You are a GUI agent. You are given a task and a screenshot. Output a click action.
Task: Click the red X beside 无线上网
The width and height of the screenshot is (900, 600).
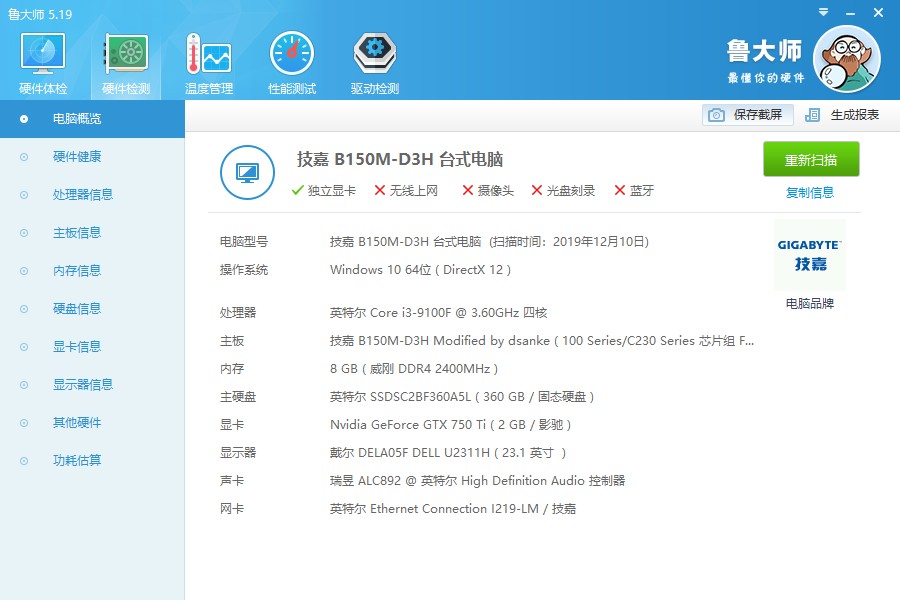click(378, 189)
